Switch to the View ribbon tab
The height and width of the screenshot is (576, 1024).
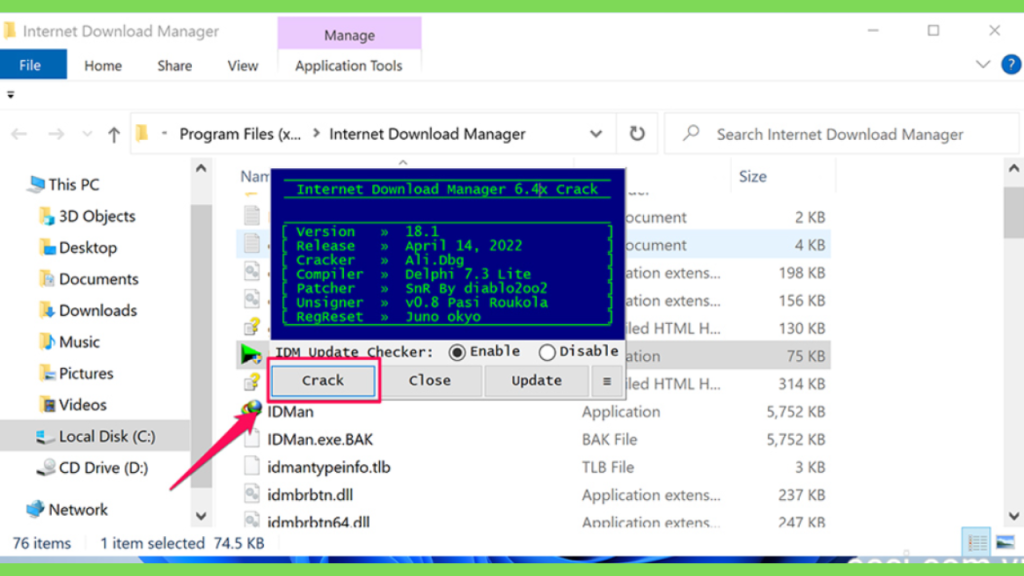coord(242,66)
